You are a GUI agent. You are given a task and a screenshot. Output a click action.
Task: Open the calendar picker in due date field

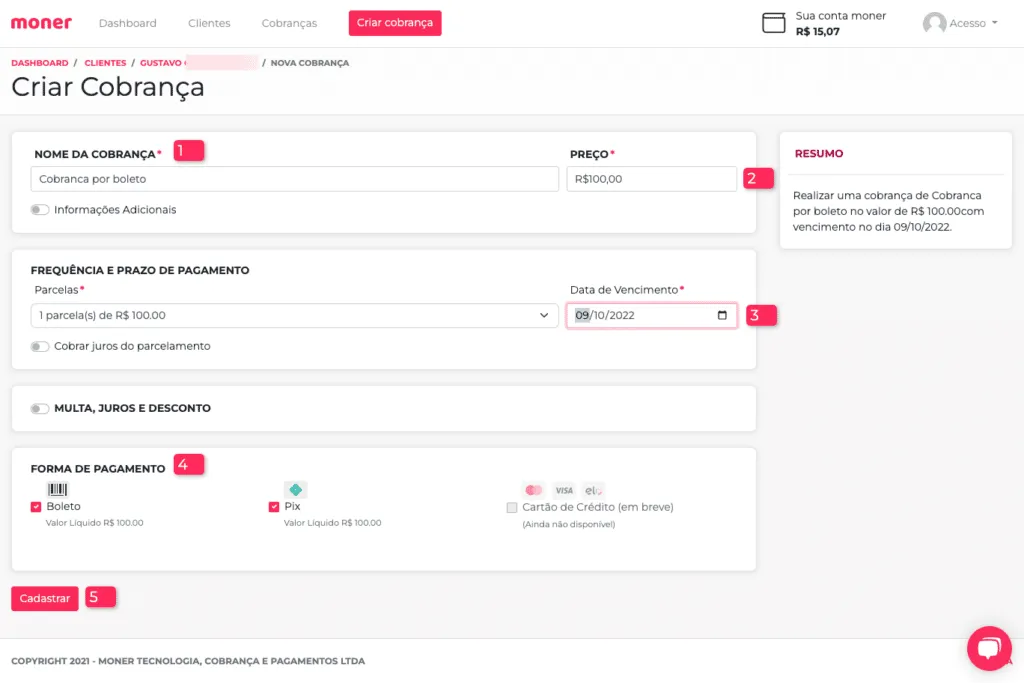tap(722, 315)
